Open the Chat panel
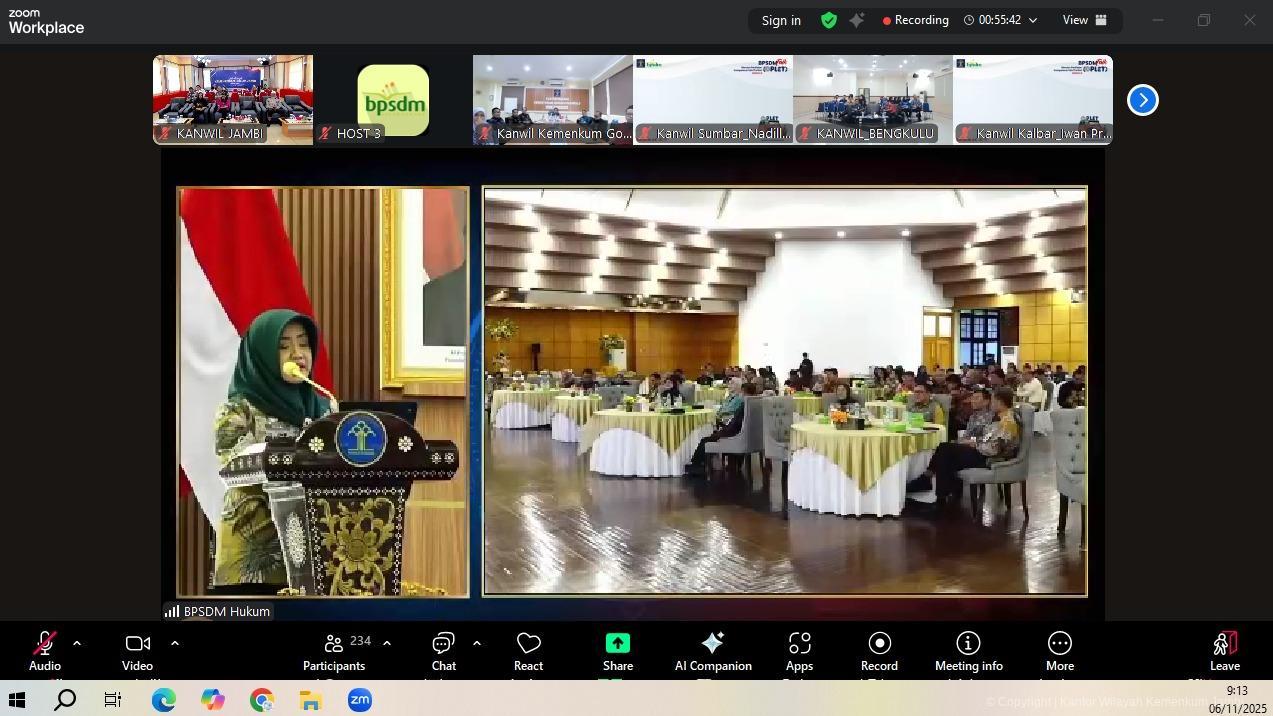The image size is (1273, 716). [x=443, y=651]
